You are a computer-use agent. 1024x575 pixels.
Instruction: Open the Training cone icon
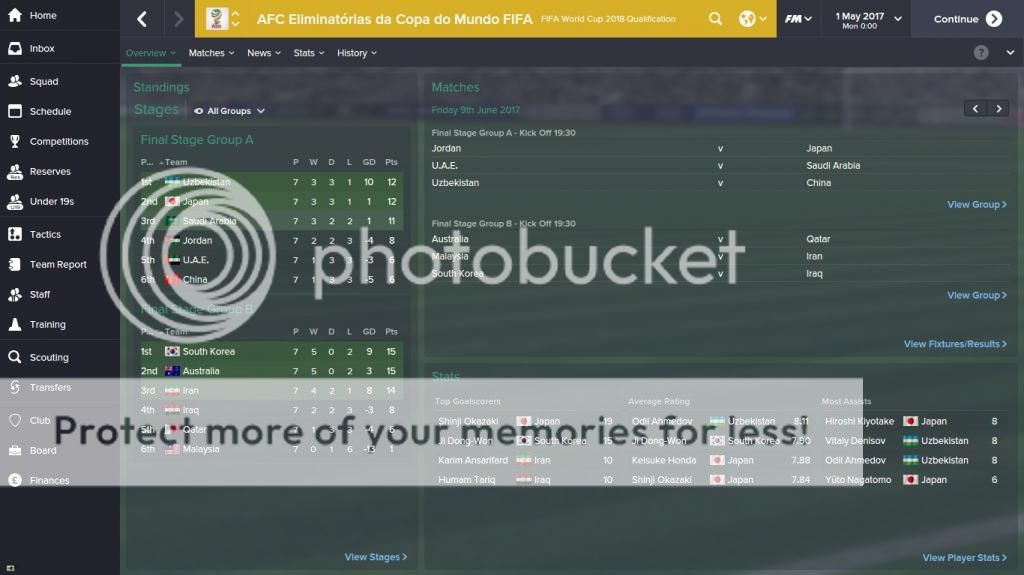tap(15, 324)
